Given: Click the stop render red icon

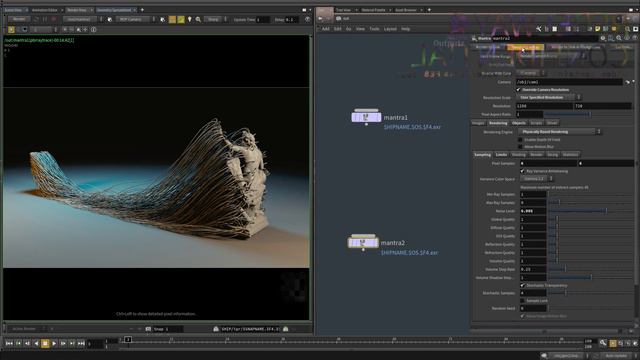Looking at the screenshot, I should pos(53,19).
